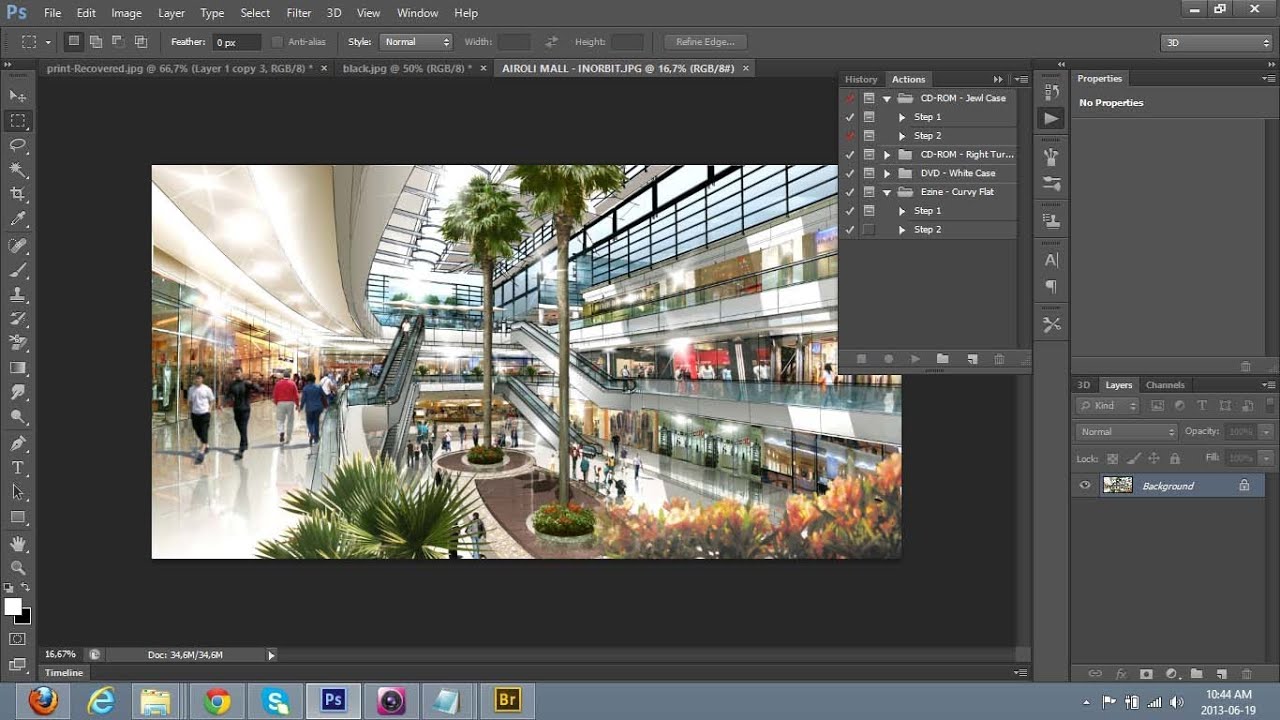The image size is (1280, 720).
Task: Switch to the Channels tab
Action: [x=1165, y=385]
